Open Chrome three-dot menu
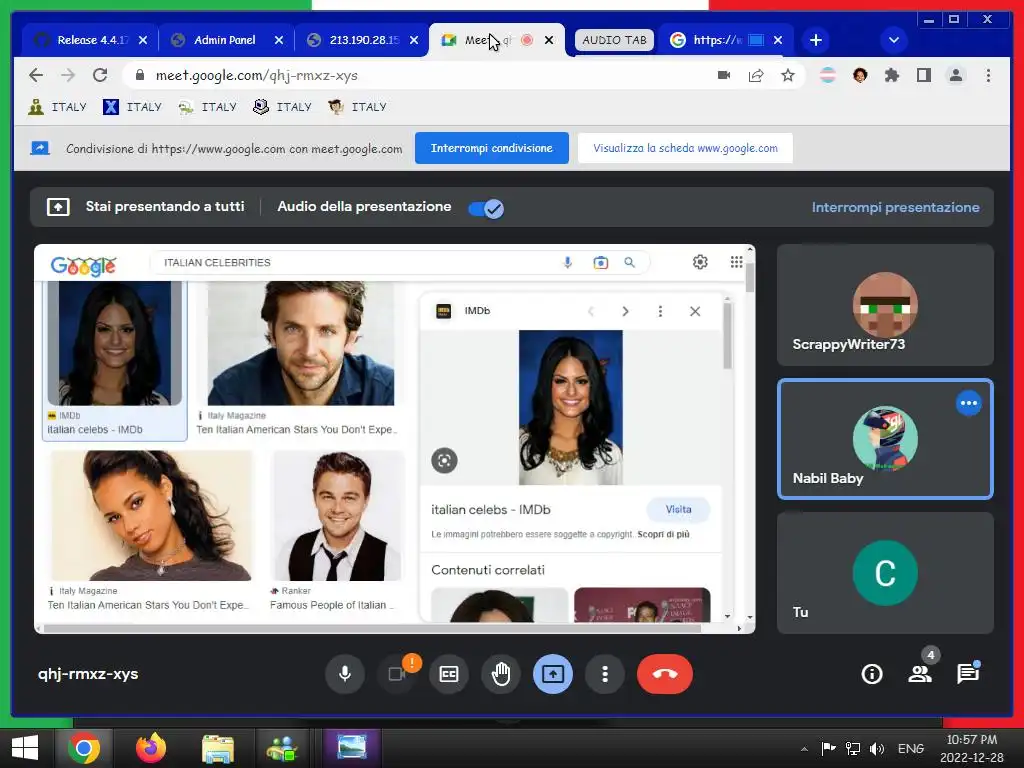 tap(988, 75)
